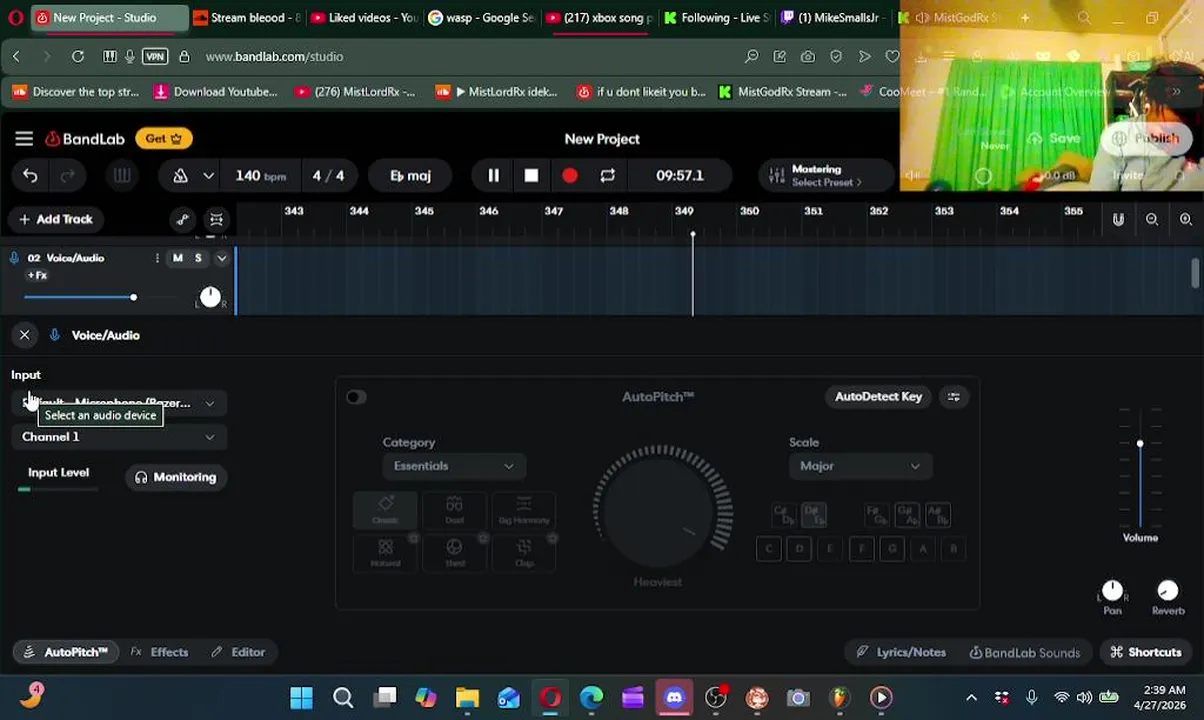Toggle track height collapse icon
The image size is (1204, 720).
(x=216, y=220)
